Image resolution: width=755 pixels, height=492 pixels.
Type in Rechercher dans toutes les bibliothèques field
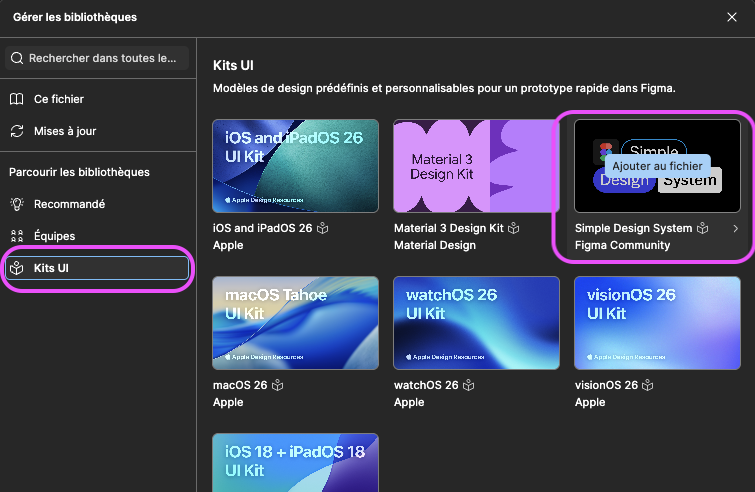101,59
